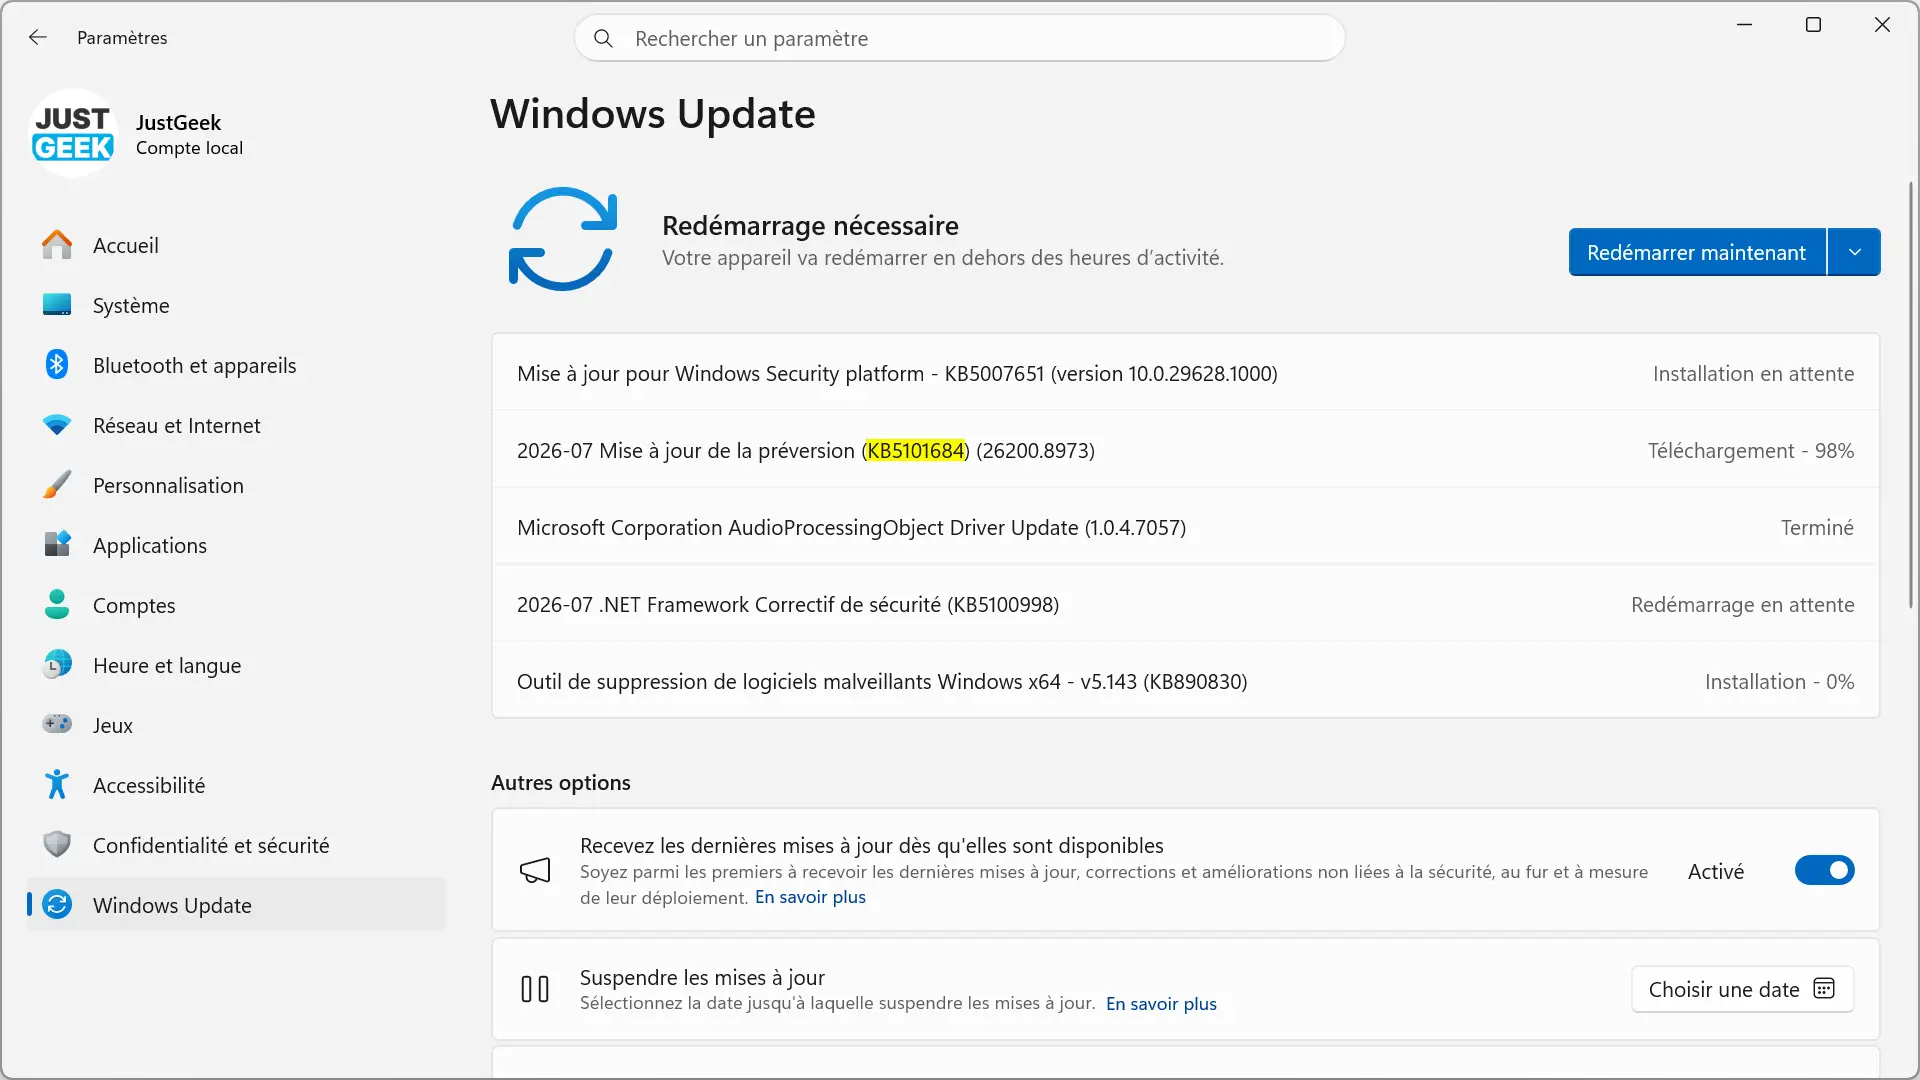1920x1080 pixels.
Task: Select Confidentialité et sécurité
Action: 236,845
